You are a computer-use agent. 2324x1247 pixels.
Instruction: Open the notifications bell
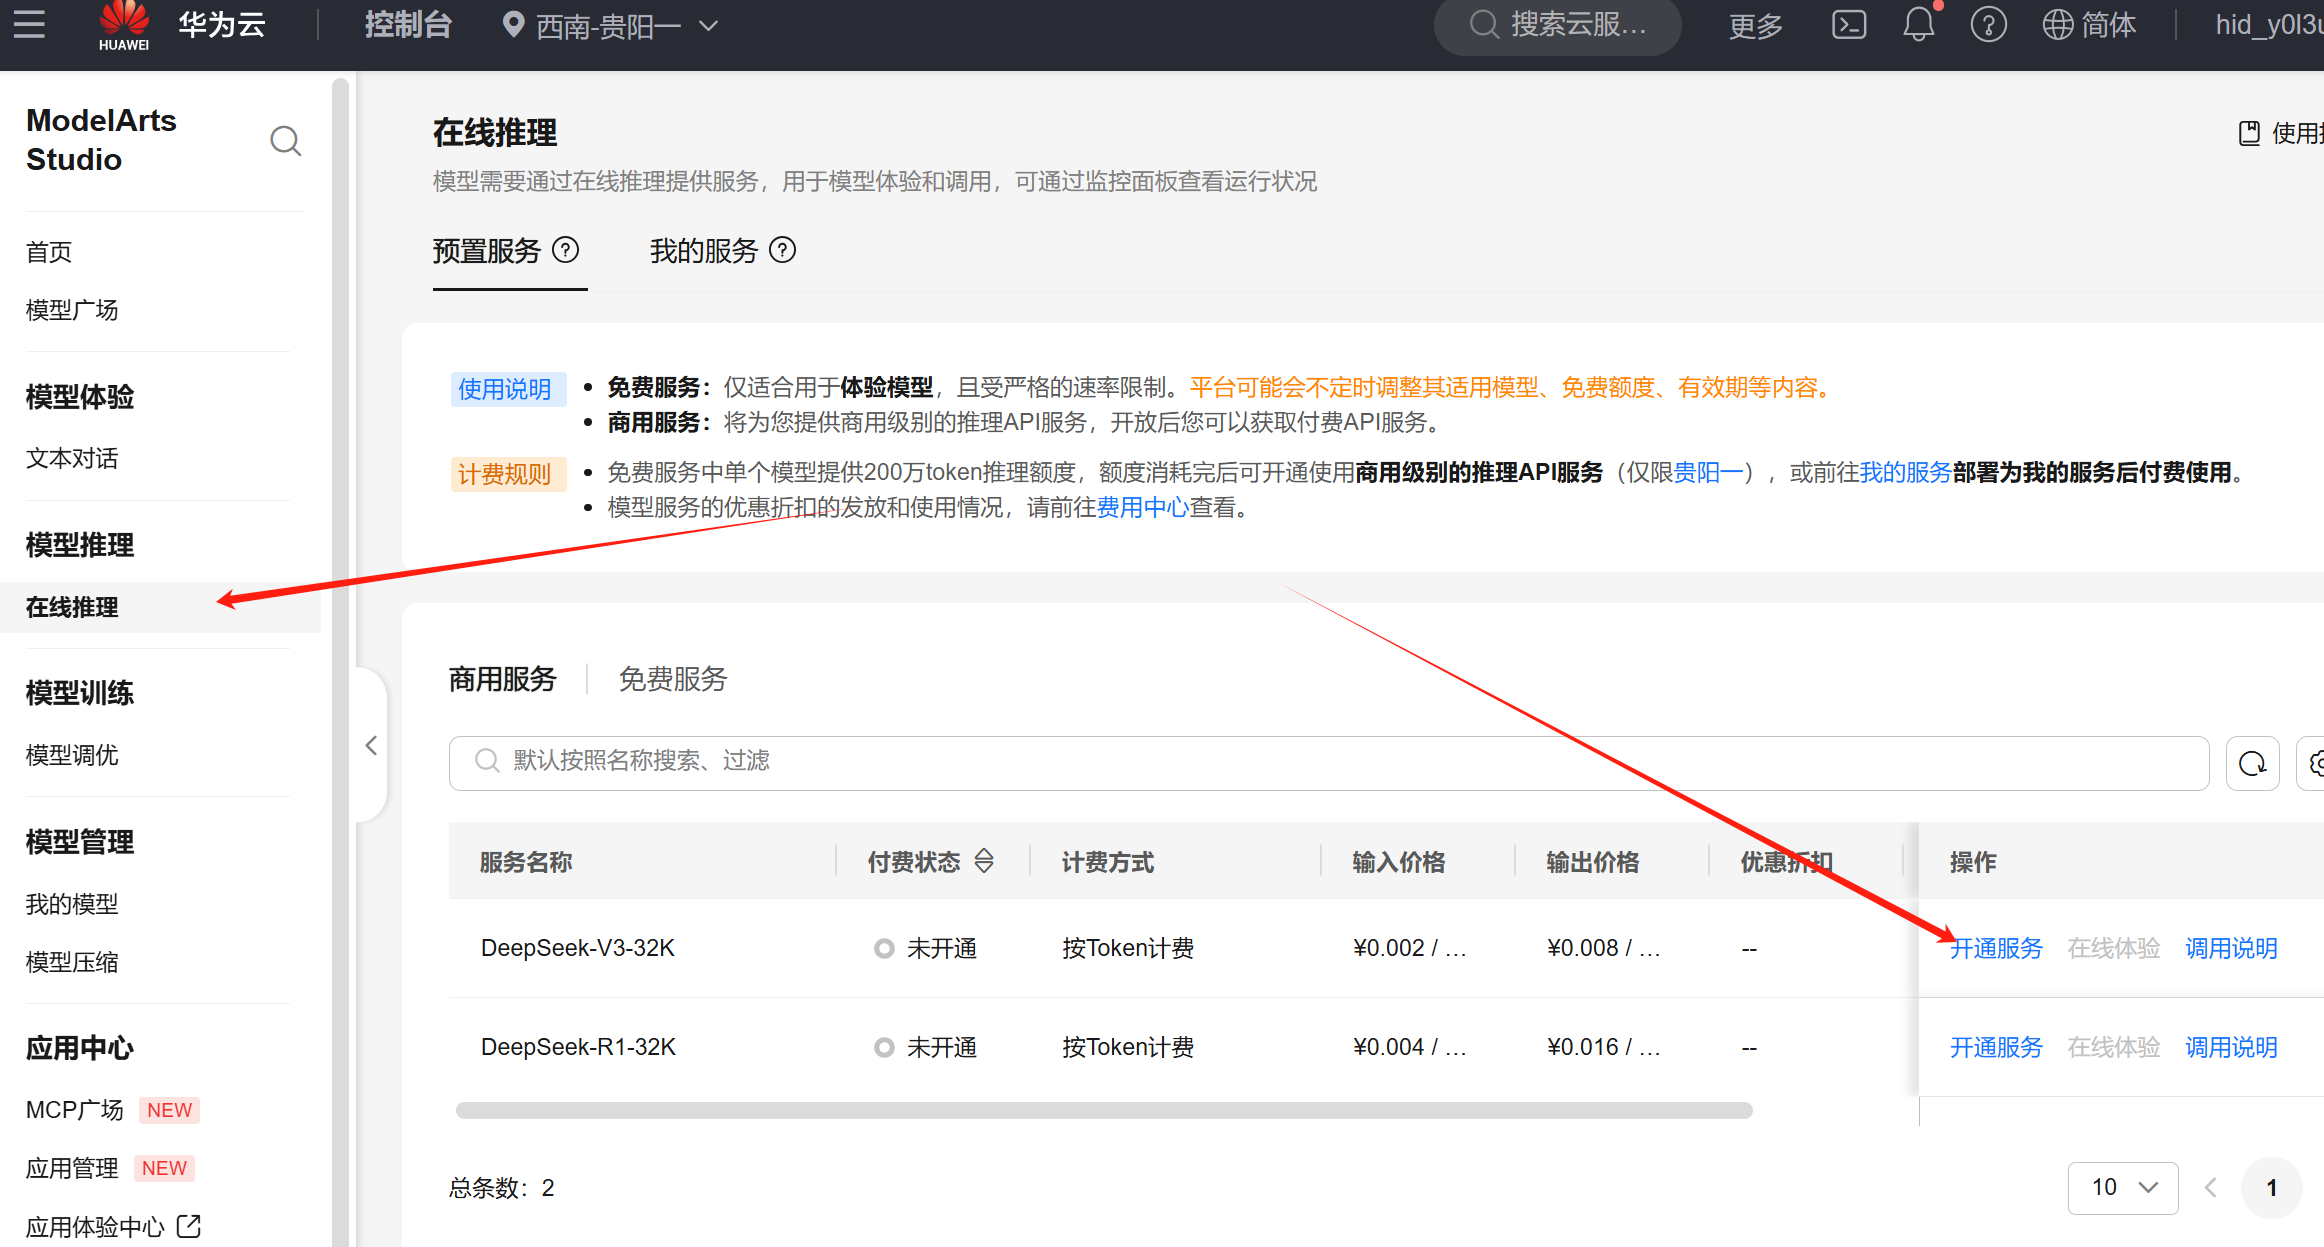tap(1917, 24)
